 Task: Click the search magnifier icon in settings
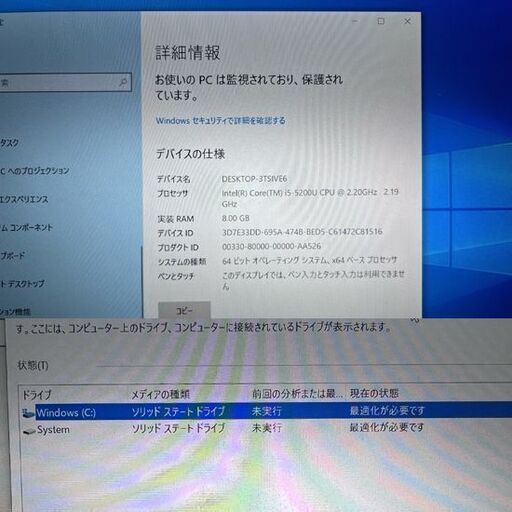[x=123, y=82]
